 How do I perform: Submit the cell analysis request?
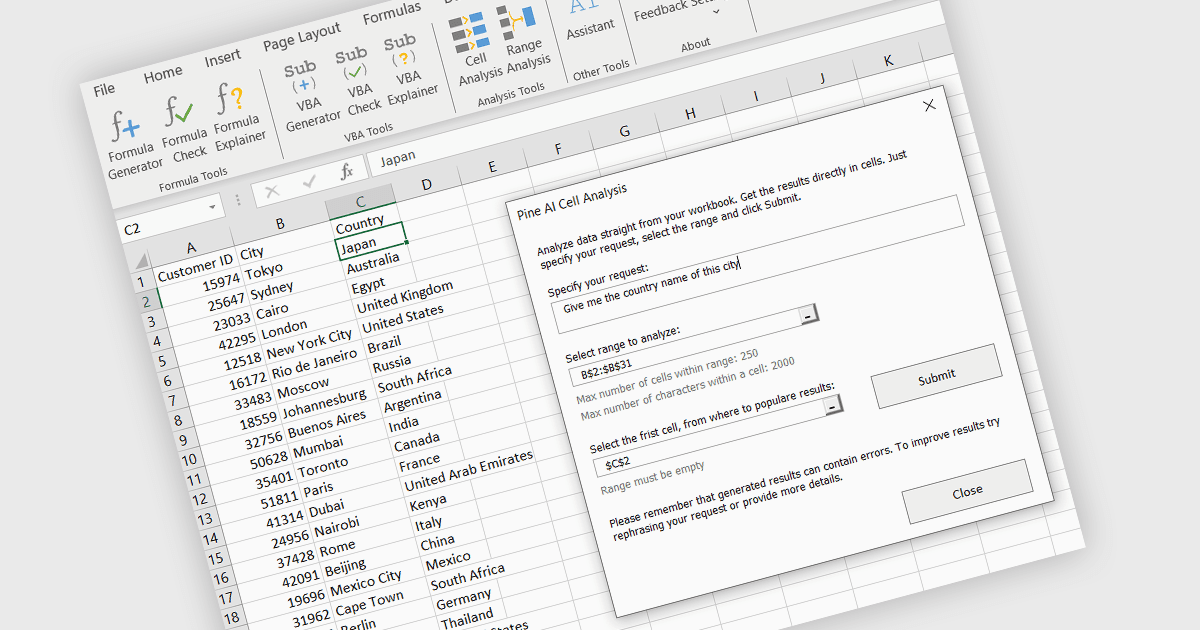[x=936, y=376]
